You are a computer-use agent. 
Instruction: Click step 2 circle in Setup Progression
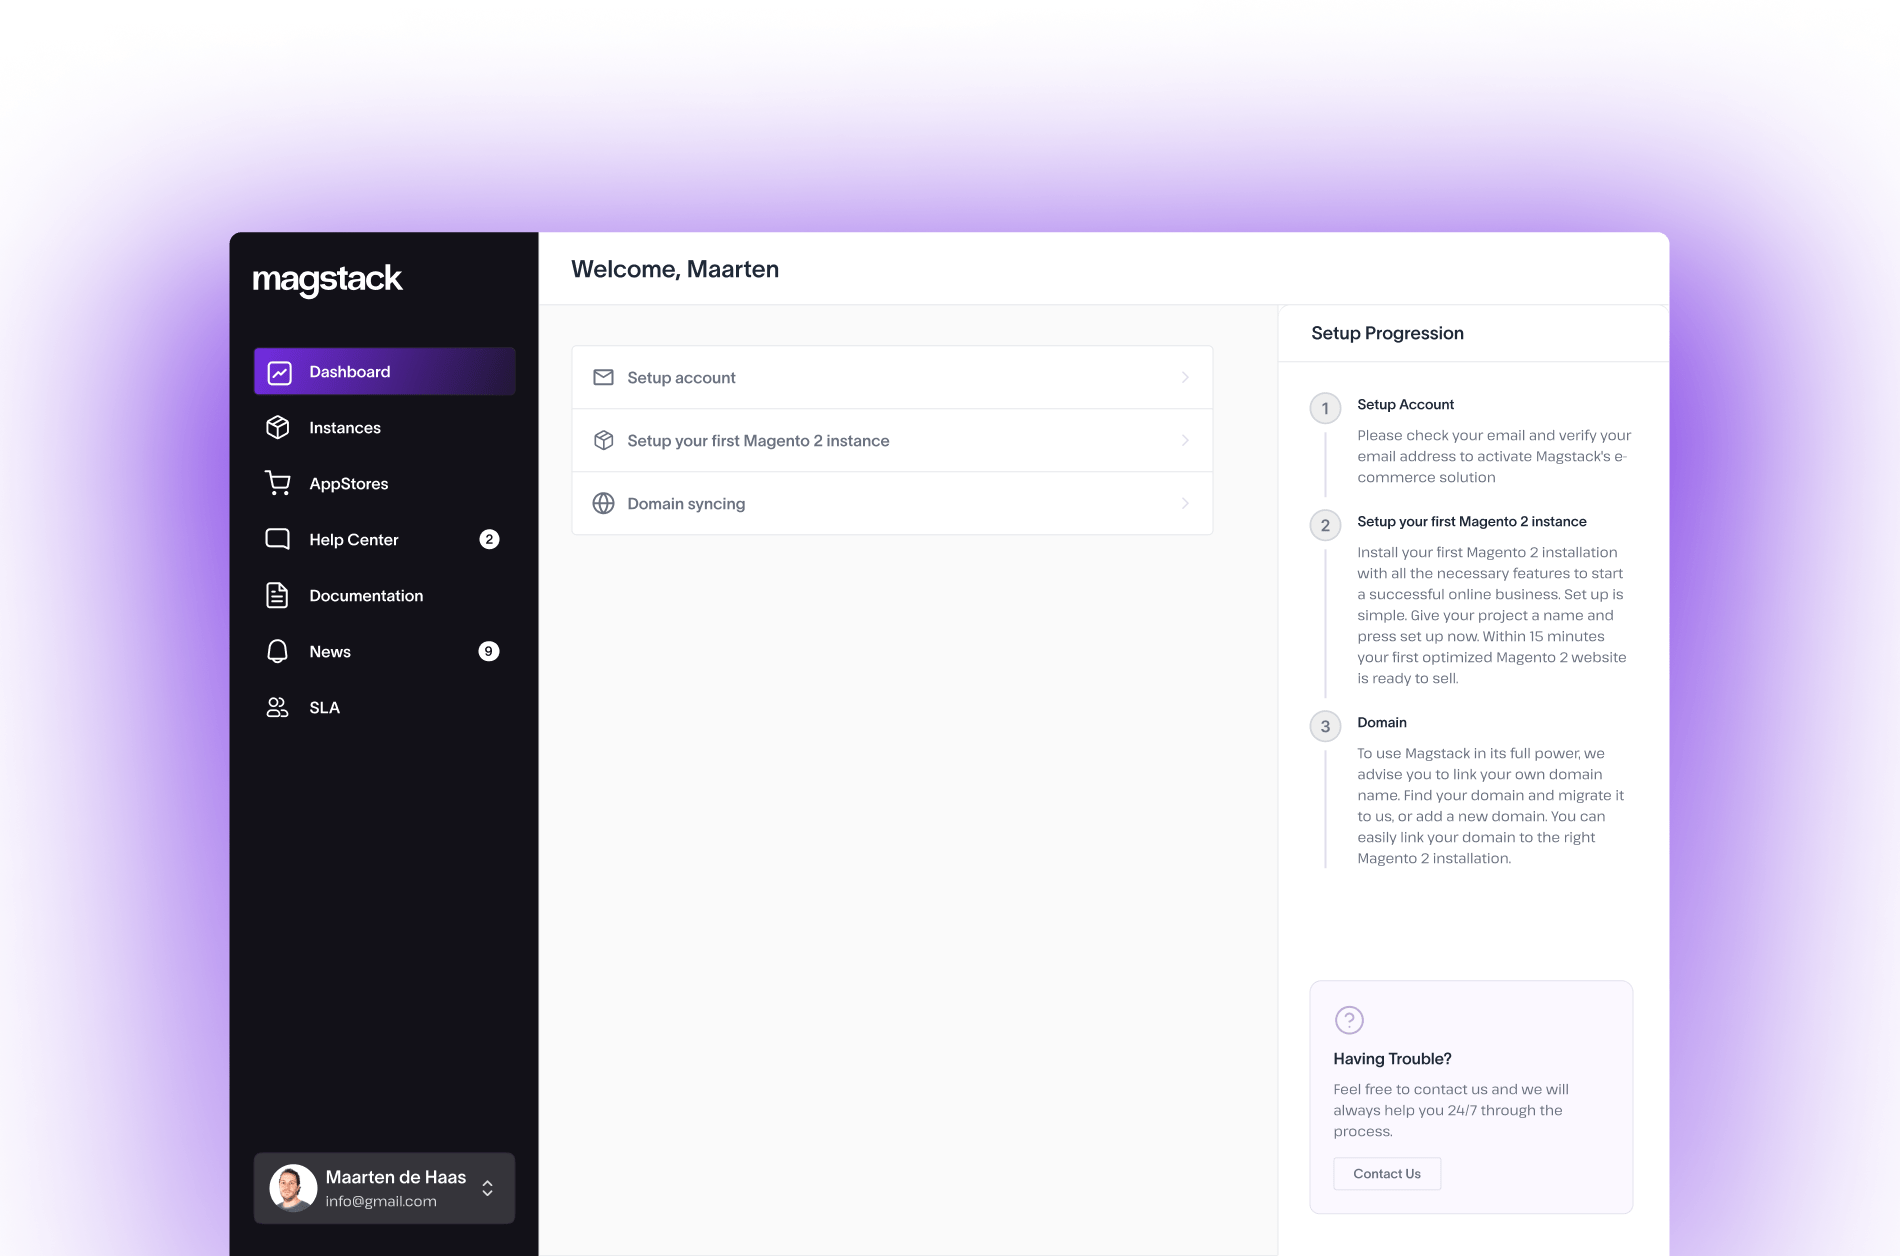click(x=1325, y=525)
